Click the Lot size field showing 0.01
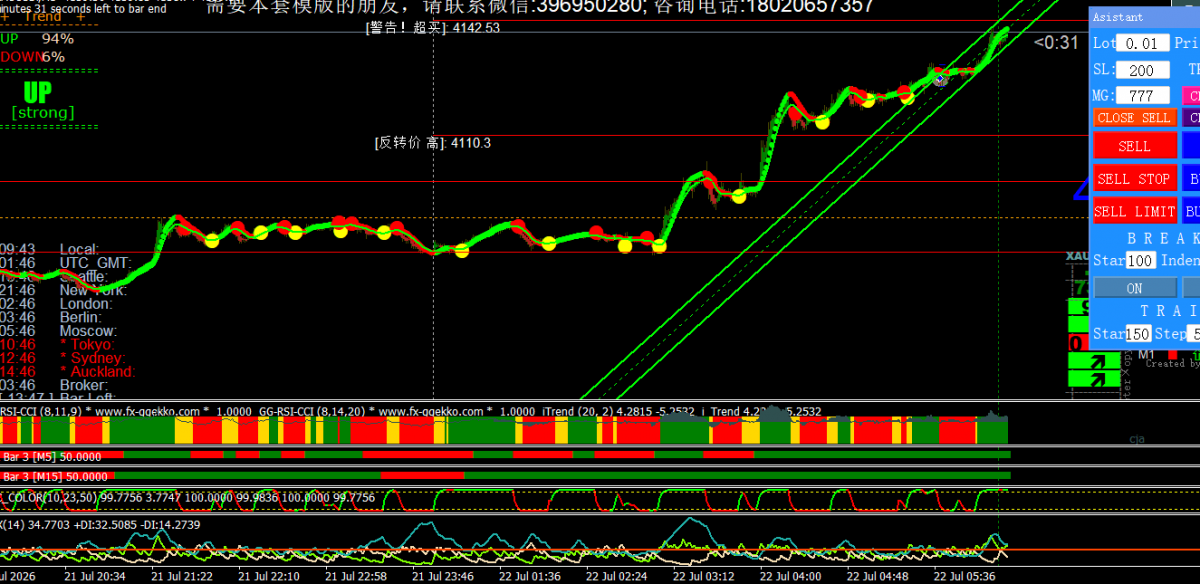Image resolution: width=1200 pixels, height=584 pixels. pos(1142,43)
